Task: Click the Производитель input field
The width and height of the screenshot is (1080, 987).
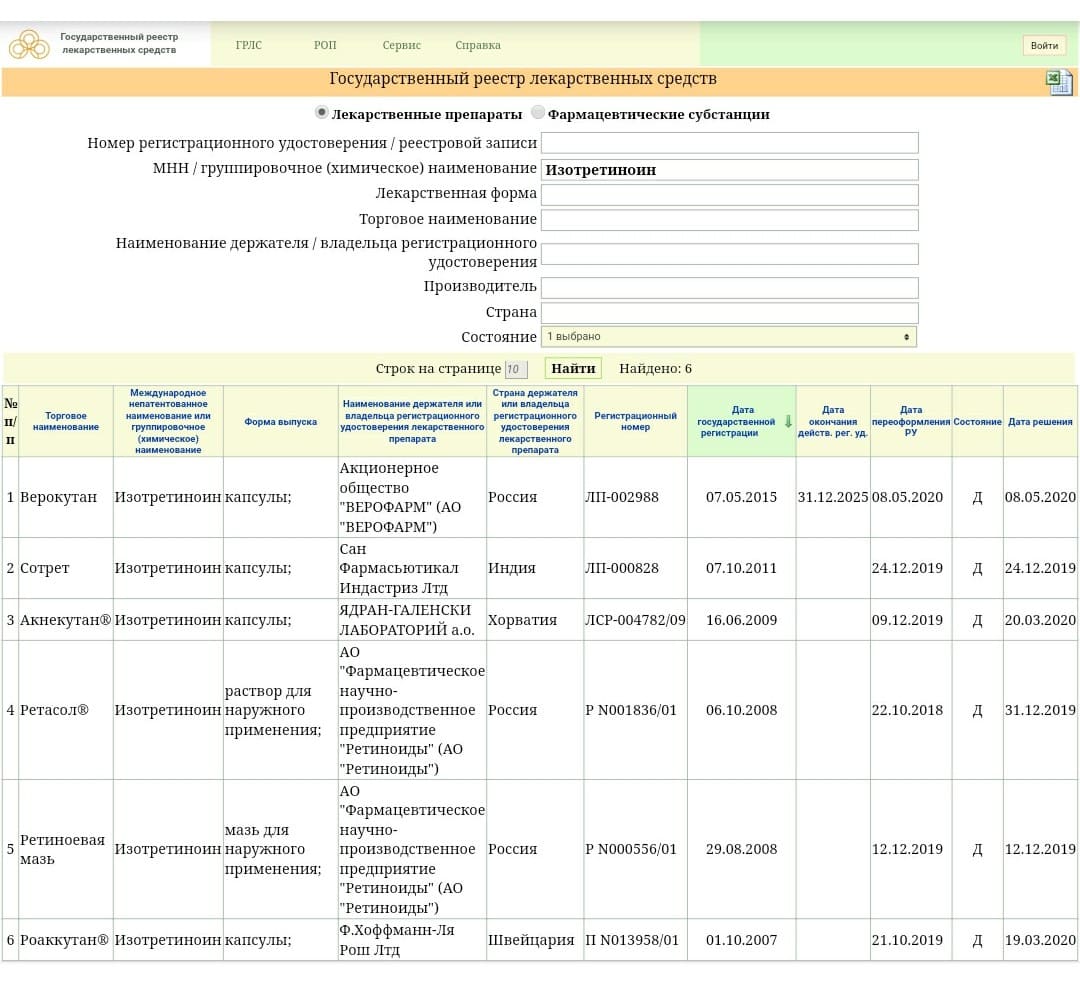Action: (x=729, y=288)
